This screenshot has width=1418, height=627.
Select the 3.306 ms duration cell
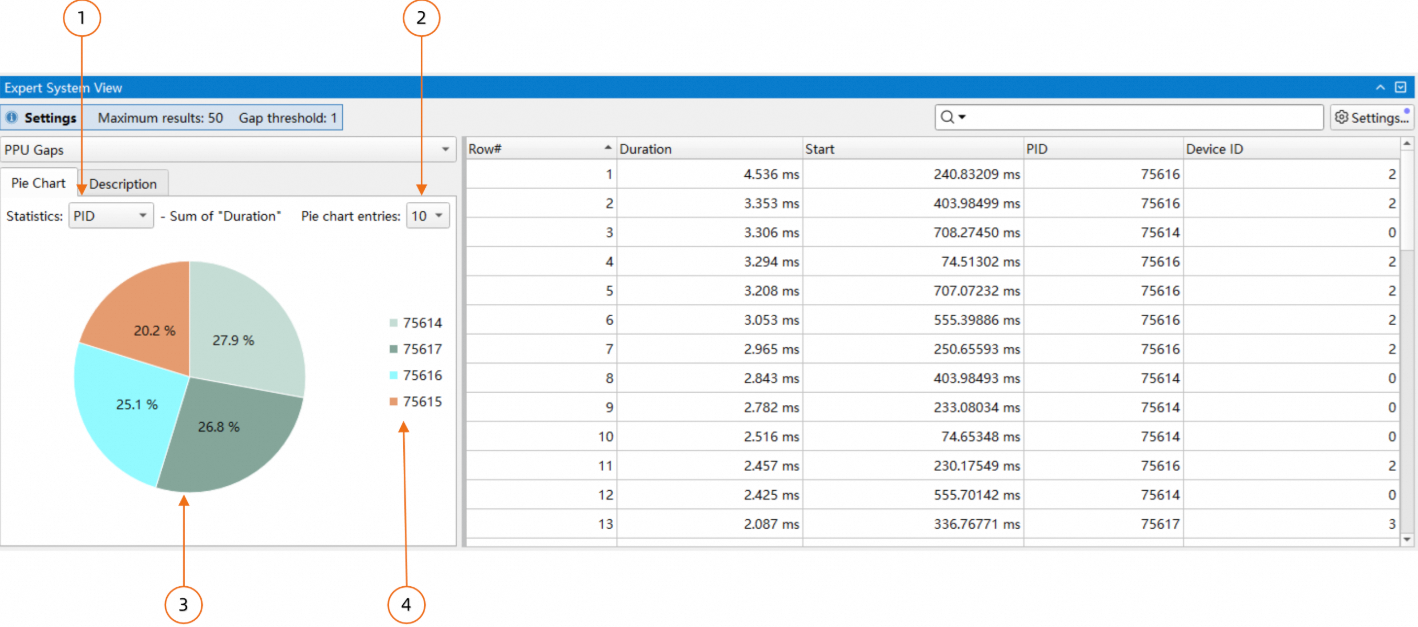[x=709, y=232]
